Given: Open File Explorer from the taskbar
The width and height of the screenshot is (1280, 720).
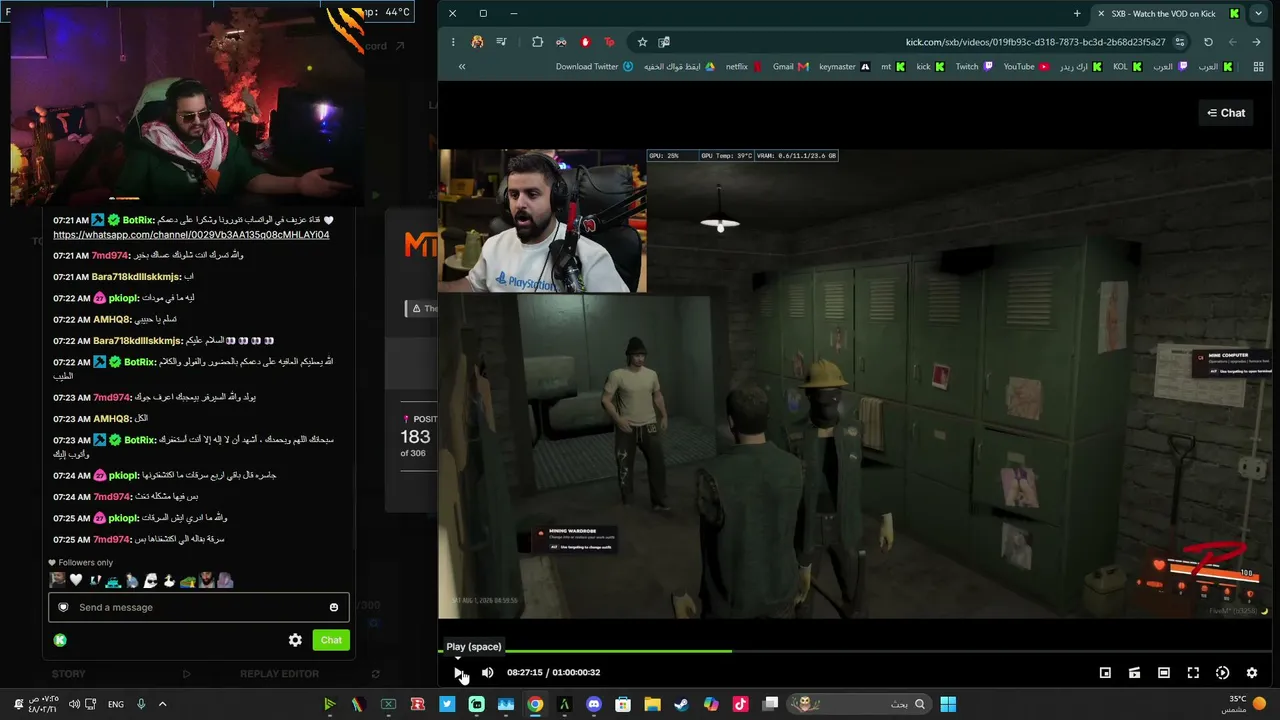Looking at the screenshot, I should click(x=652, y=704).
